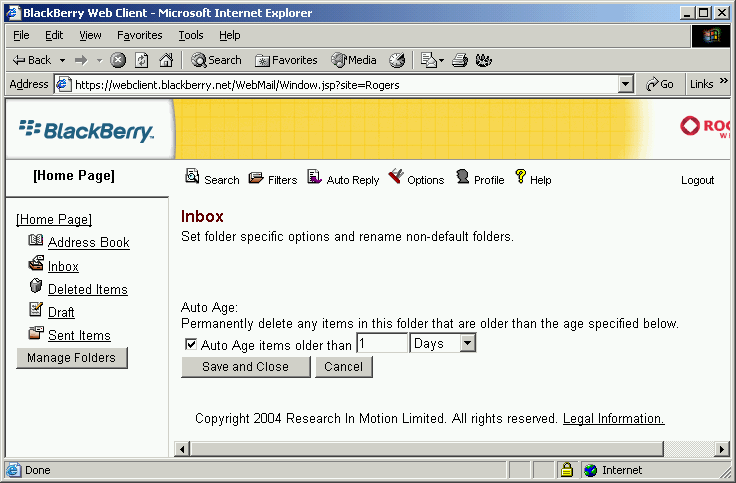Click the IE Back button
The height and width of the screenshot is (483, 736).
point(32,60)
